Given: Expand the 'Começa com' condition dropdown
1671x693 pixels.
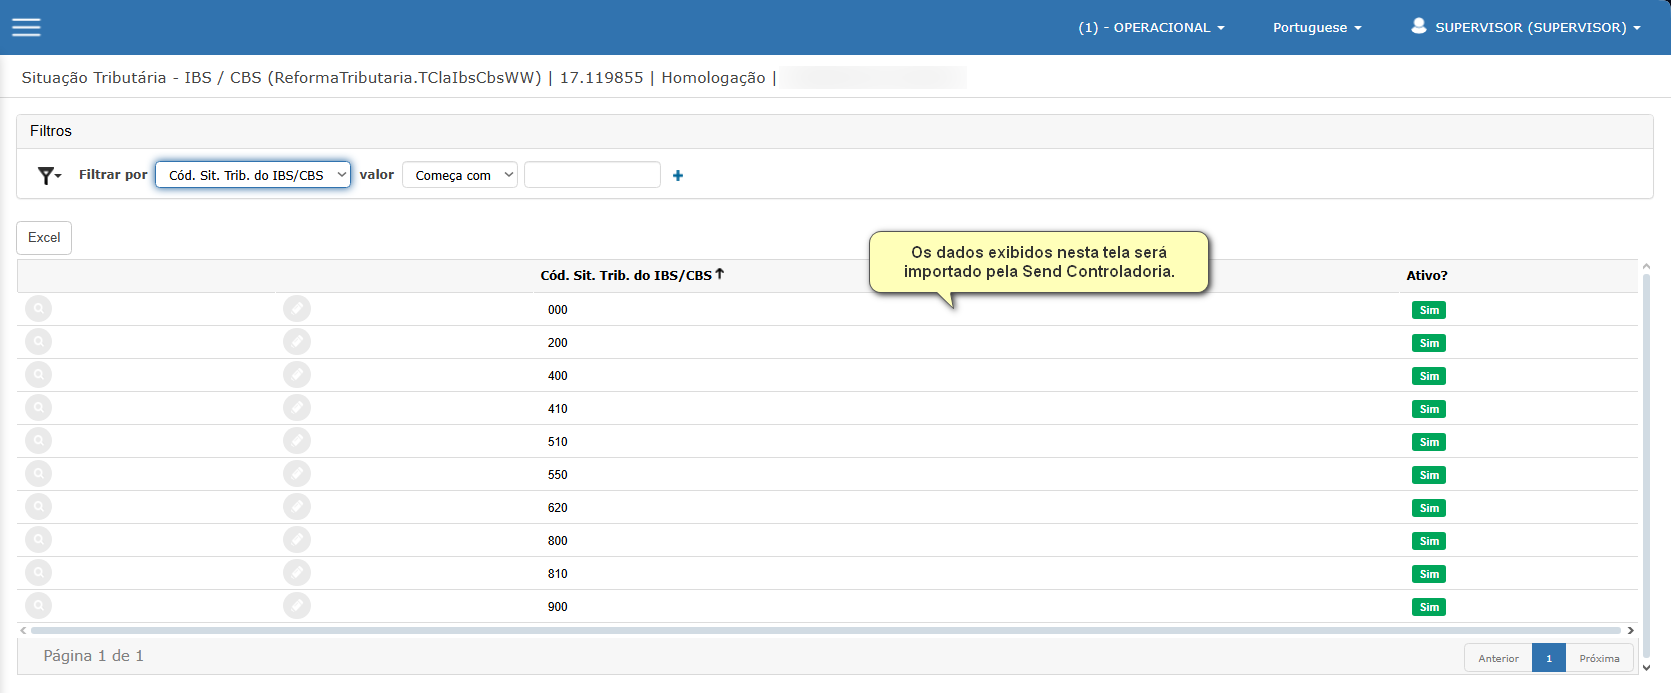Looking at the screenshot, I should pos(460,175).
